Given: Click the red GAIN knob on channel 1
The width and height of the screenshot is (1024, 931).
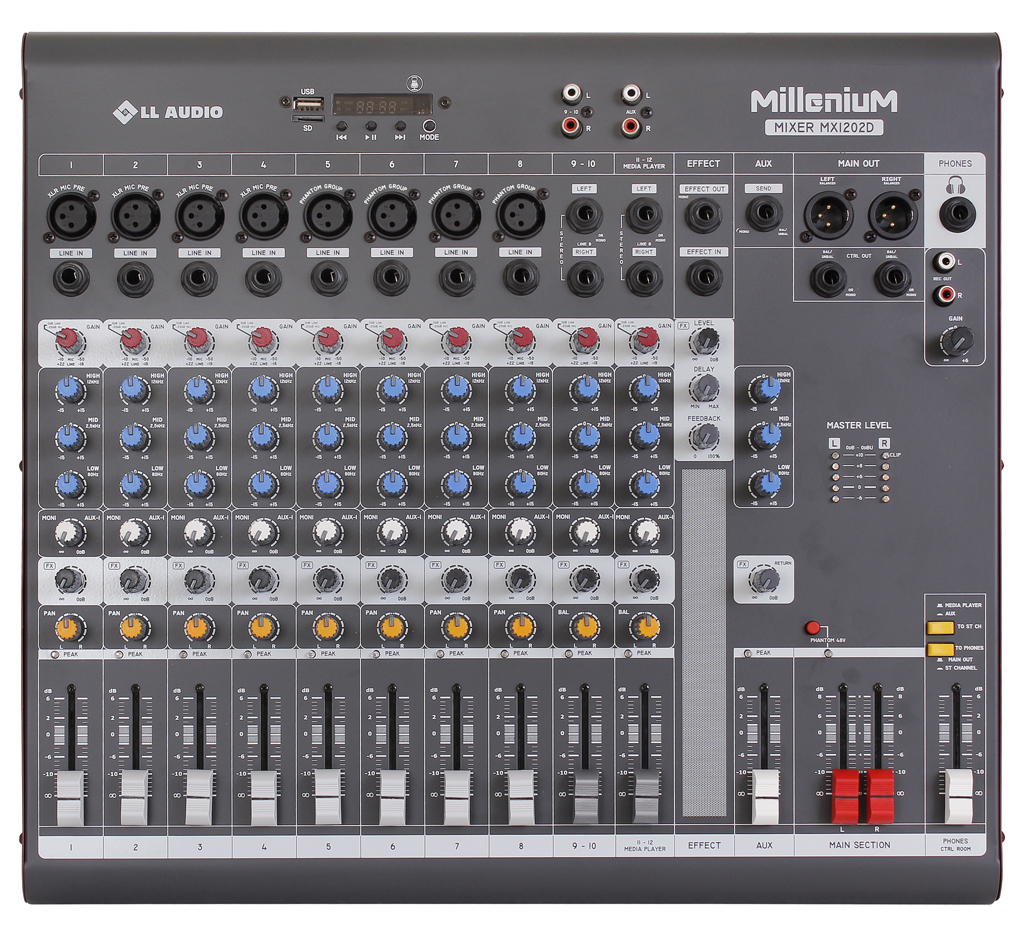Looking at the screenshot, I should coord(69,342).
